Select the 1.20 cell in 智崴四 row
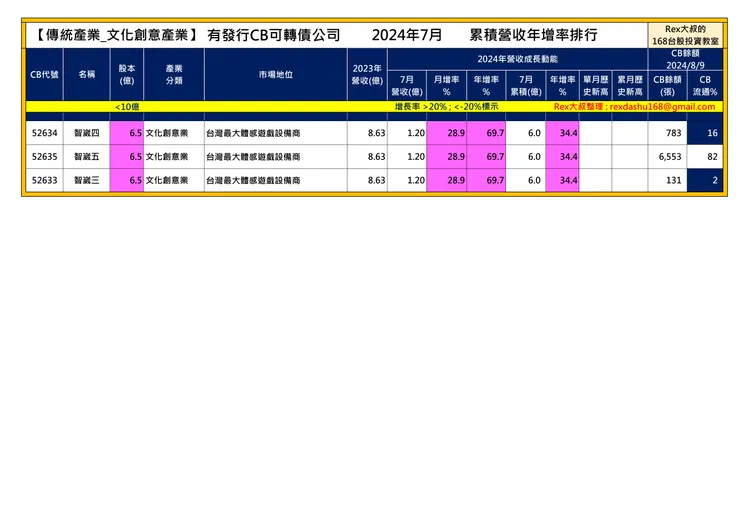Image resolution: width=740 pixels, height=523 pixels. click(407, 133)
